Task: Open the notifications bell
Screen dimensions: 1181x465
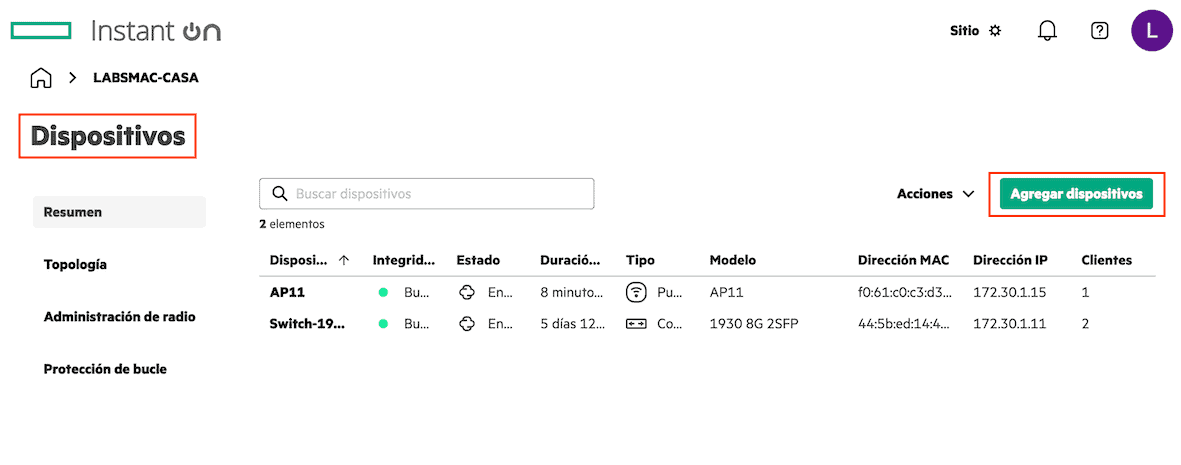Action: click(1047, 31)
